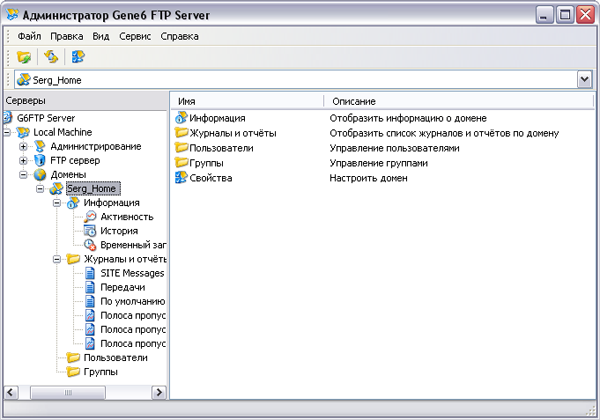This screenshot has height=420, width=600.
Task: Collapse the Local Machine tree node
Action: pos(7,133)
